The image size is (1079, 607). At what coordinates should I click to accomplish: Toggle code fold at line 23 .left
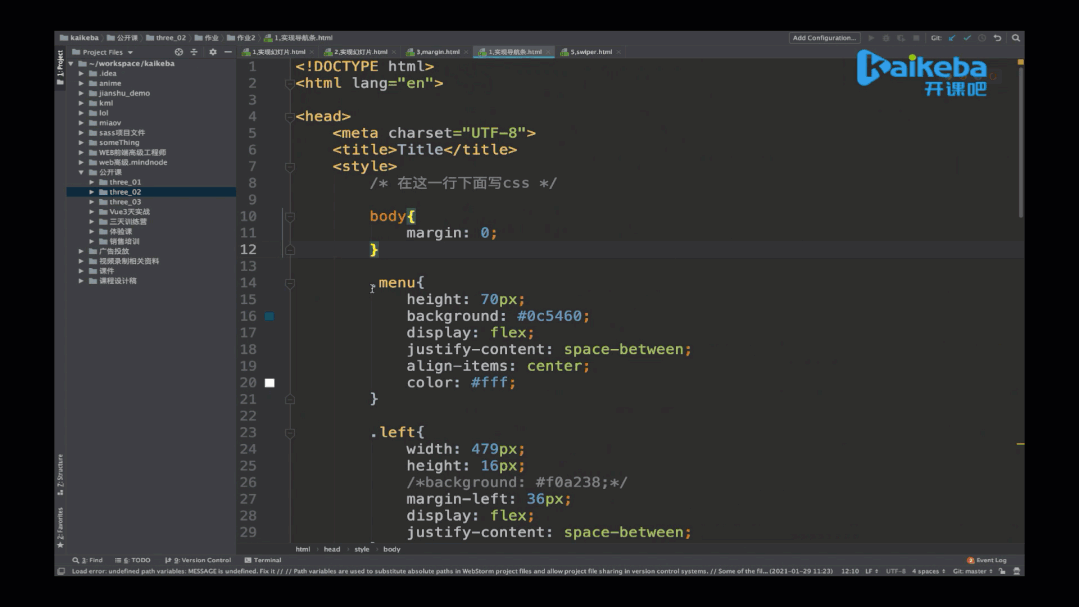(290, 433)
